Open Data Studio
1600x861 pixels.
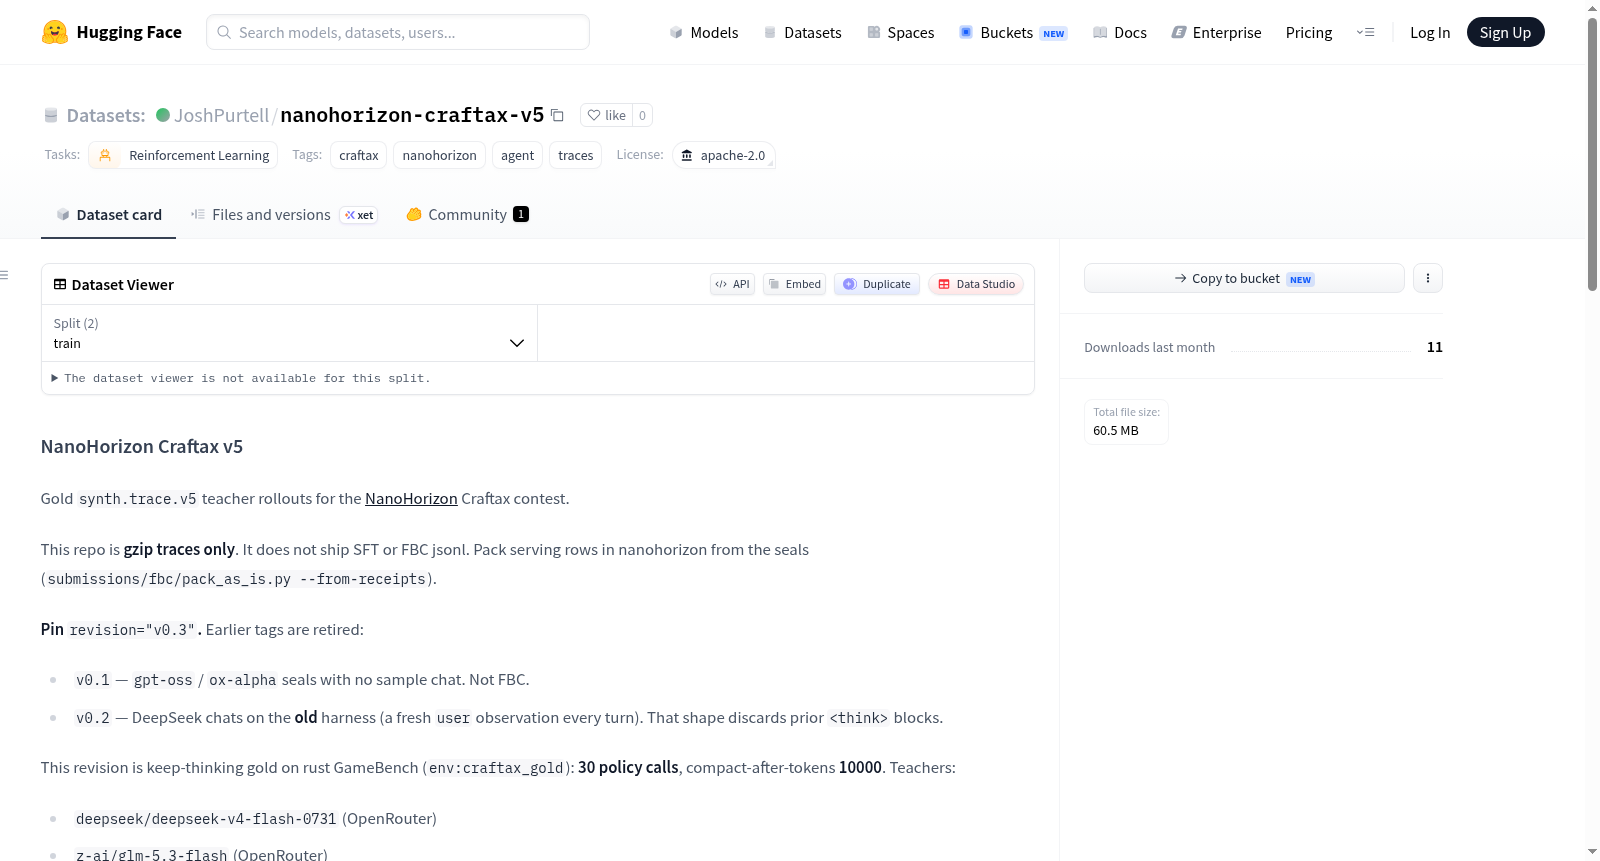(976, 284)
